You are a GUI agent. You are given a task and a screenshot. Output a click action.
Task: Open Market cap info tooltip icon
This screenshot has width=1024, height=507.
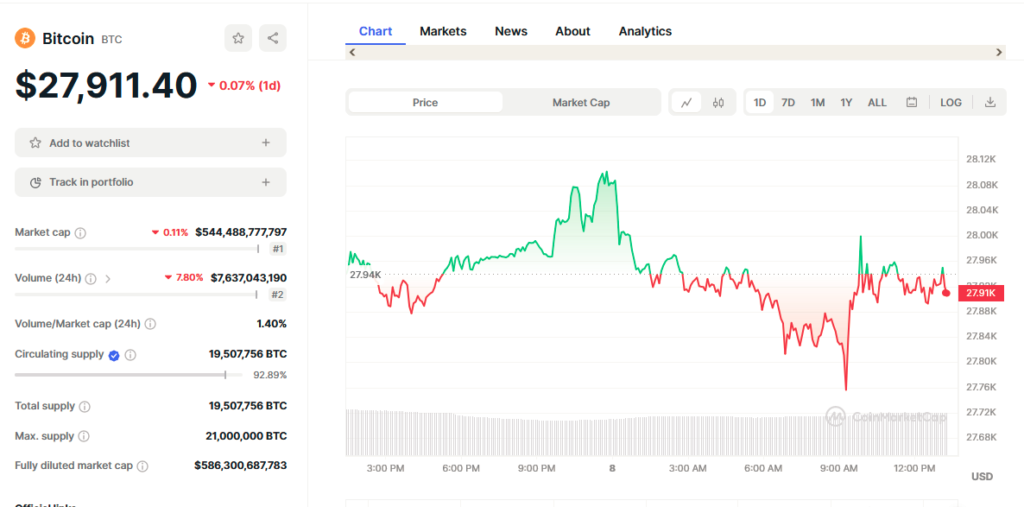point(80,233)
